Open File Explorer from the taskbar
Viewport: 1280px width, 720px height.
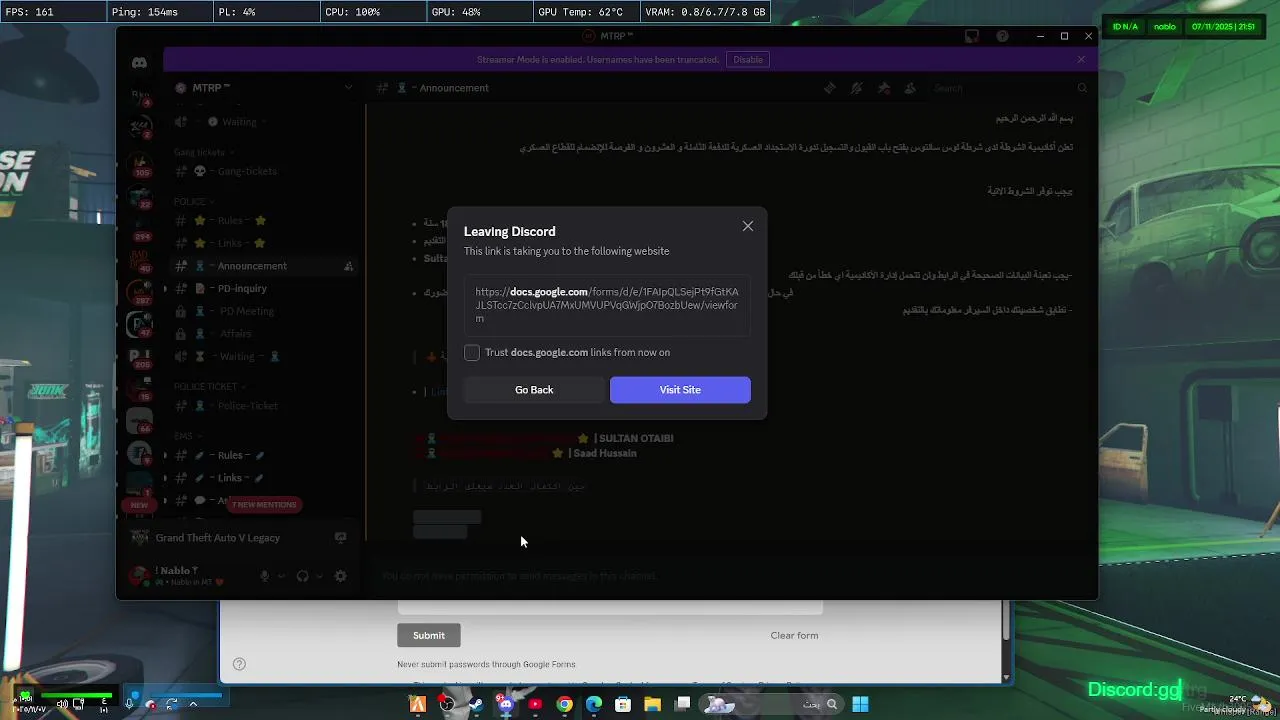coord(652,704)
